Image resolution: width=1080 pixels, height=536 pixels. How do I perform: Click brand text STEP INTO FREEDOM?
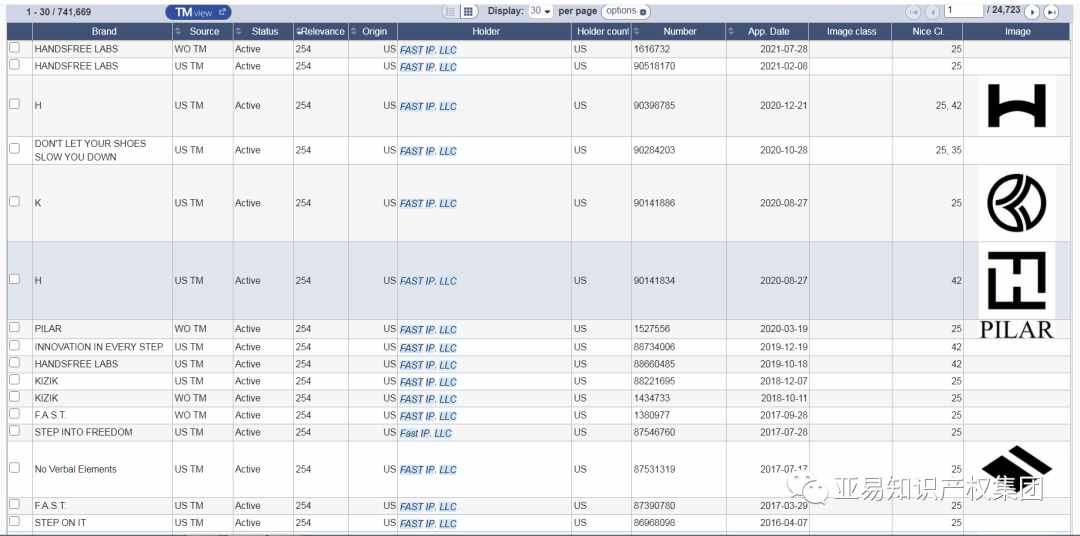tap(83, 432)
